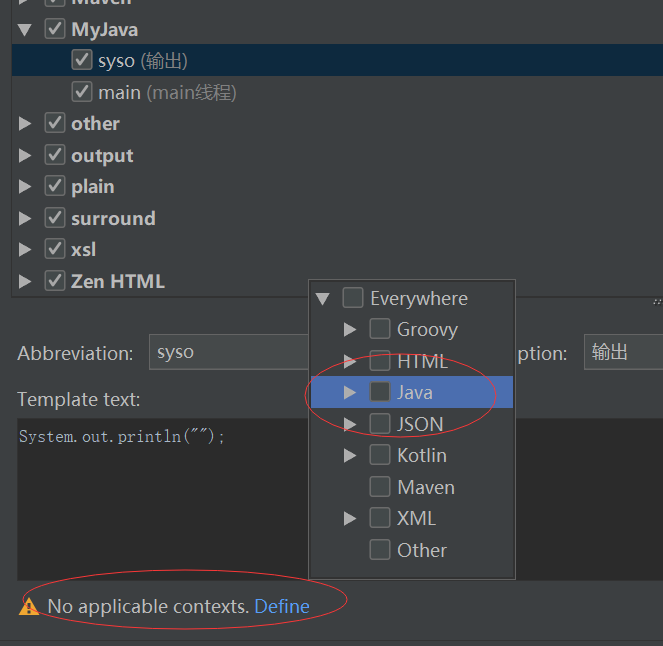The width and height of the screenshot is (663, 646).
Task: Select the main (main线程) template item
Action: (166, 92)
